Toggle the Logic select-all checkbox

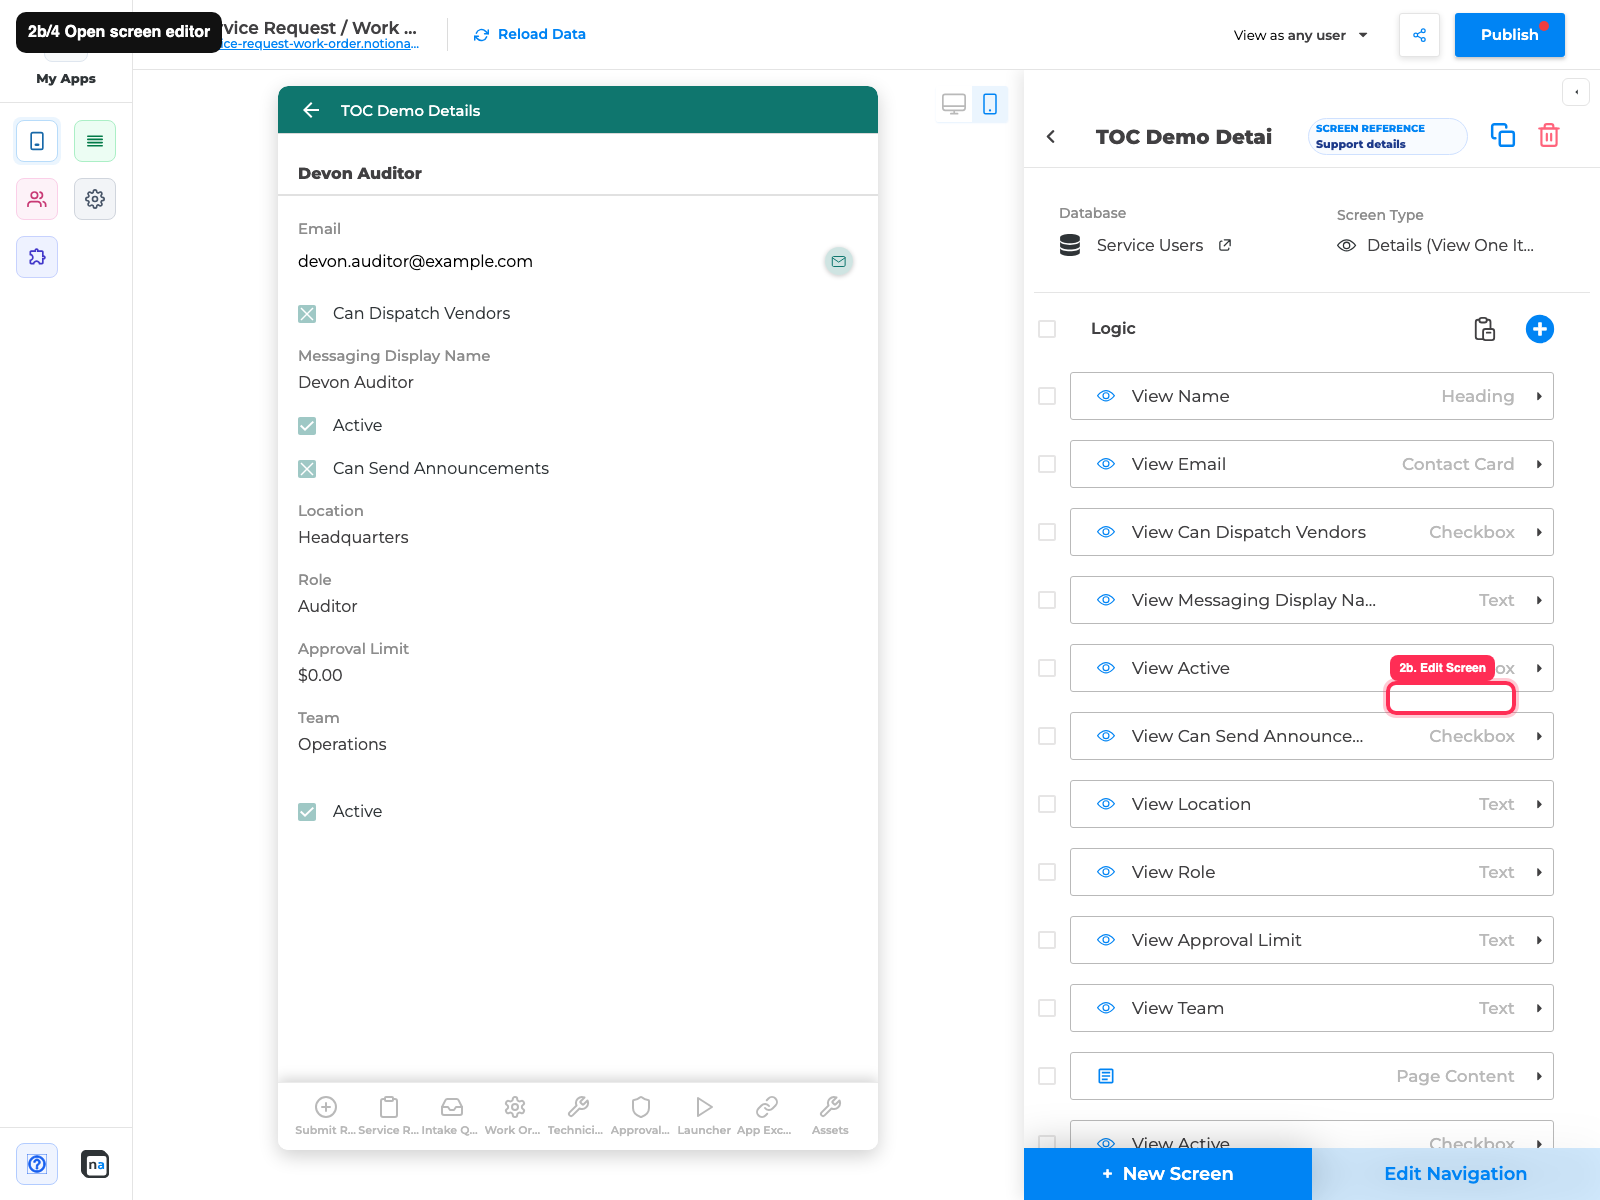(1047, 329)
